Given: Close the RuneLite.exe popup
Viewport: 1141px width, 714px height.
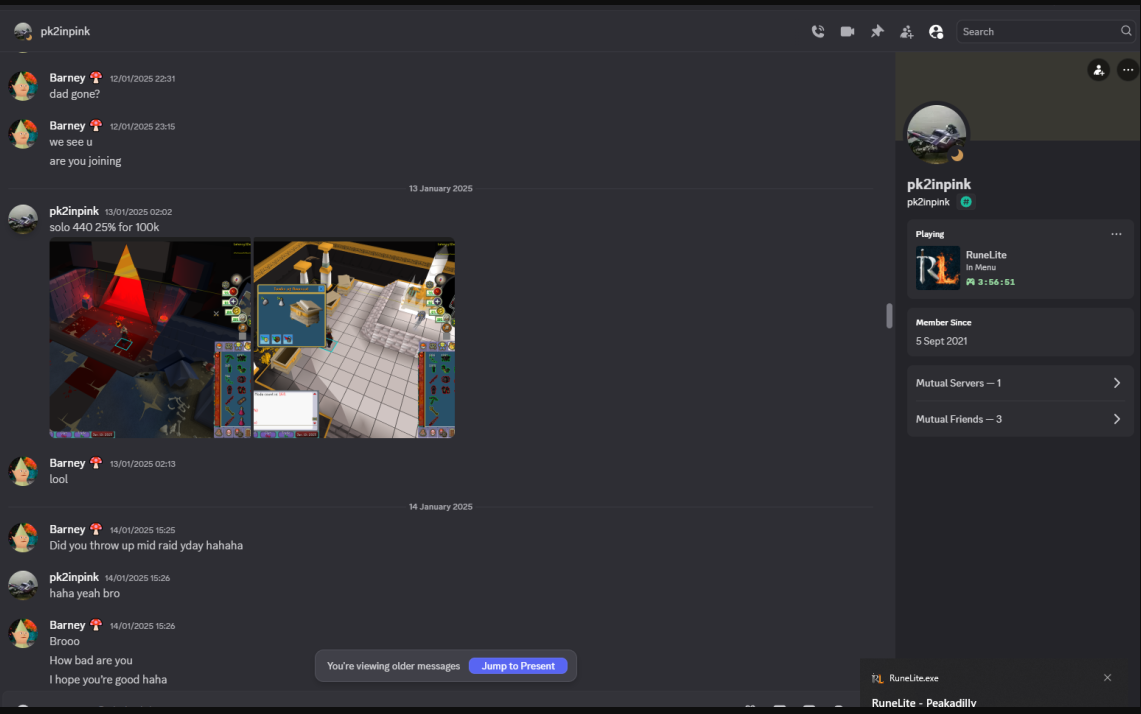Looking at the screenshot, I should [x=1108, y=678].
